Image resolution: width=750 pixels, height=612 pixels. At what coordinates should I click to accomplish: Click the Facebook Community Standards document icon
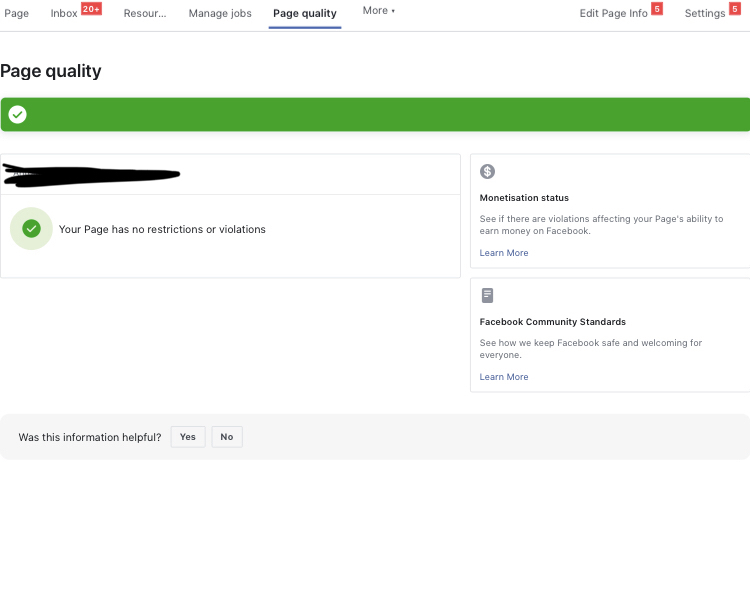487,295
